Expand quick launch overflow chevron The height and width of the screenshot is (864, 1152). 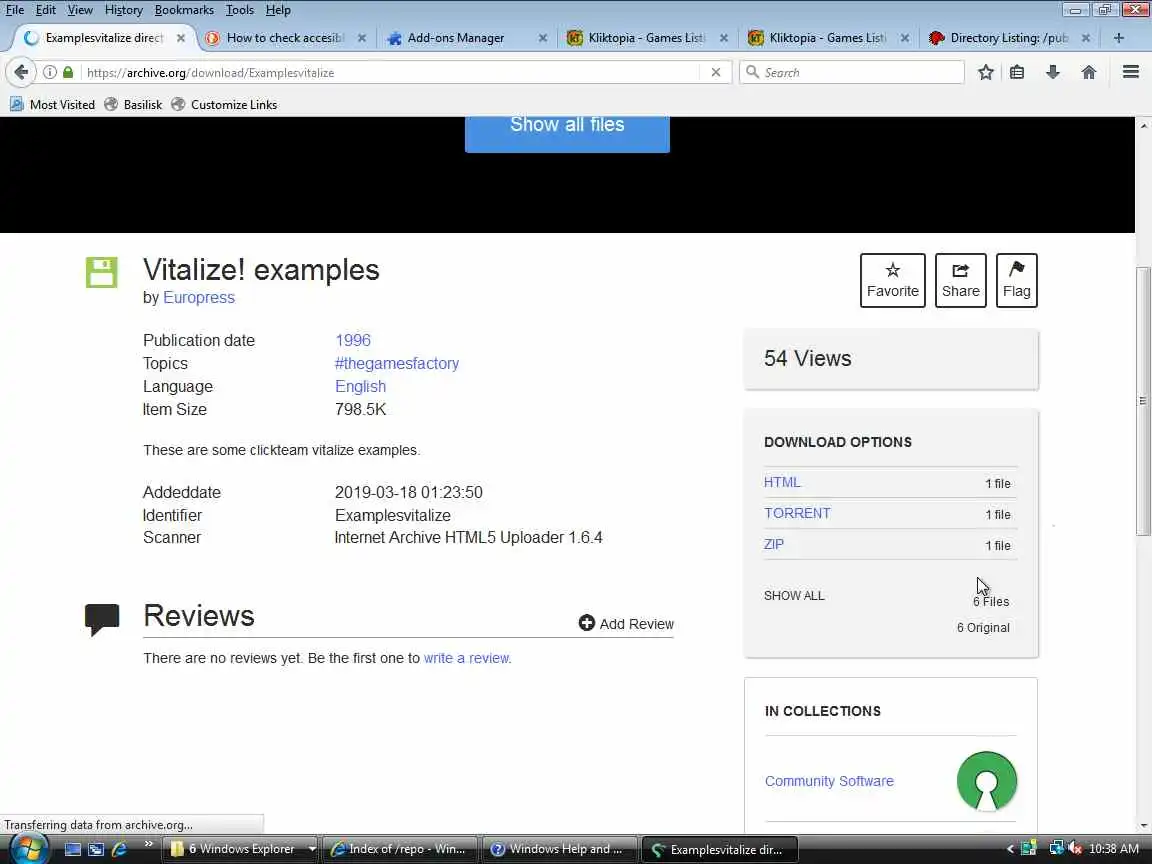tap(148, 843)
